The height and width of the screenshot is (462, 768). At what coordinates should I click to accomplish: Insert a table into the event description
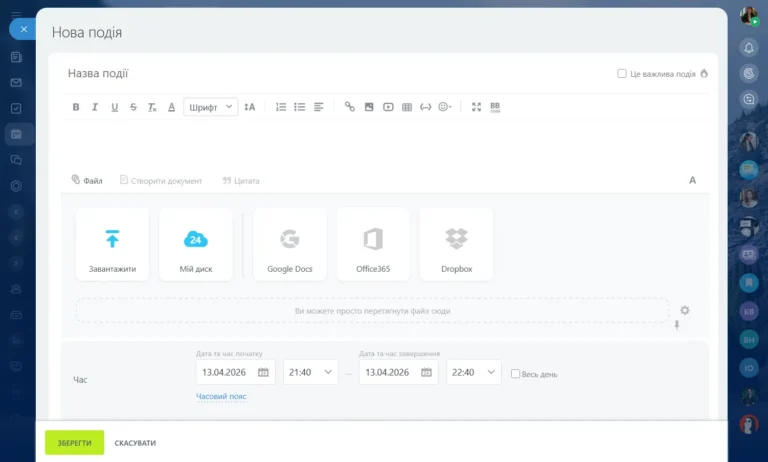tap(406, 107)
